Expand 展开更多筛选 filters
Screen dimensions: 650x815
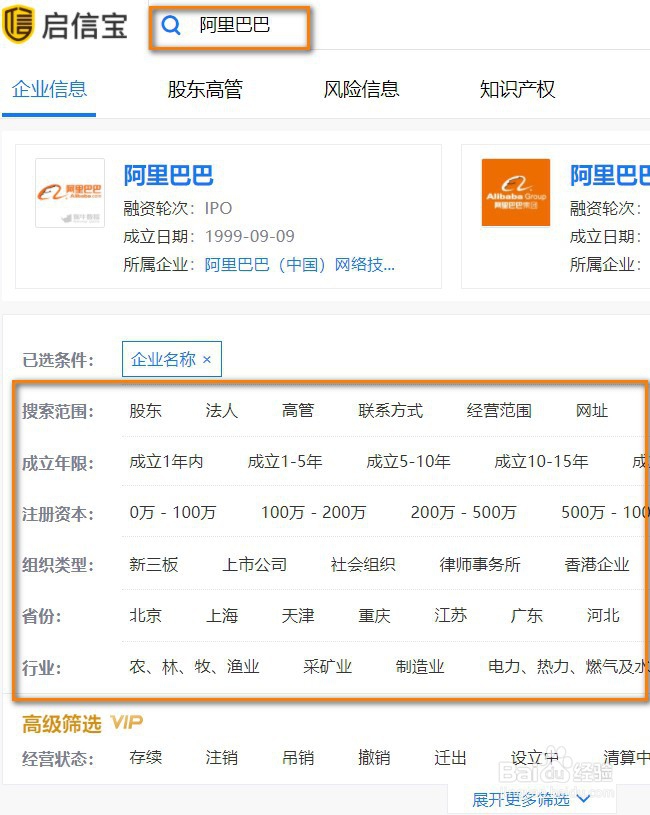point(530,800)
